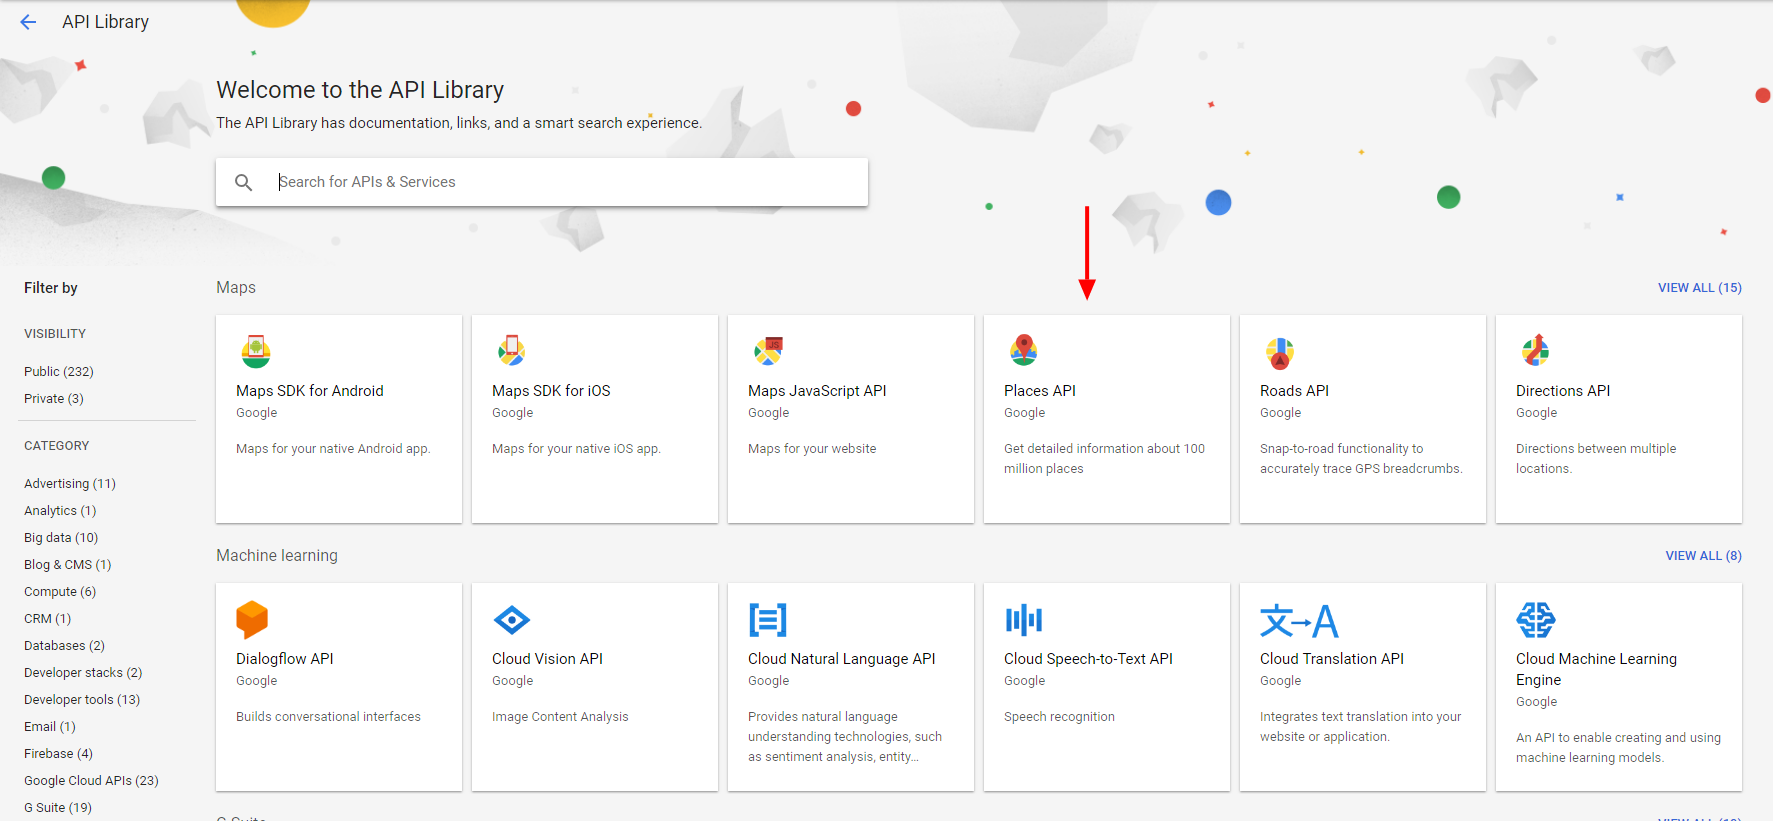1773x821 pixels.
Task: Click 'Maps for your website' description
Action: [812, 449]
